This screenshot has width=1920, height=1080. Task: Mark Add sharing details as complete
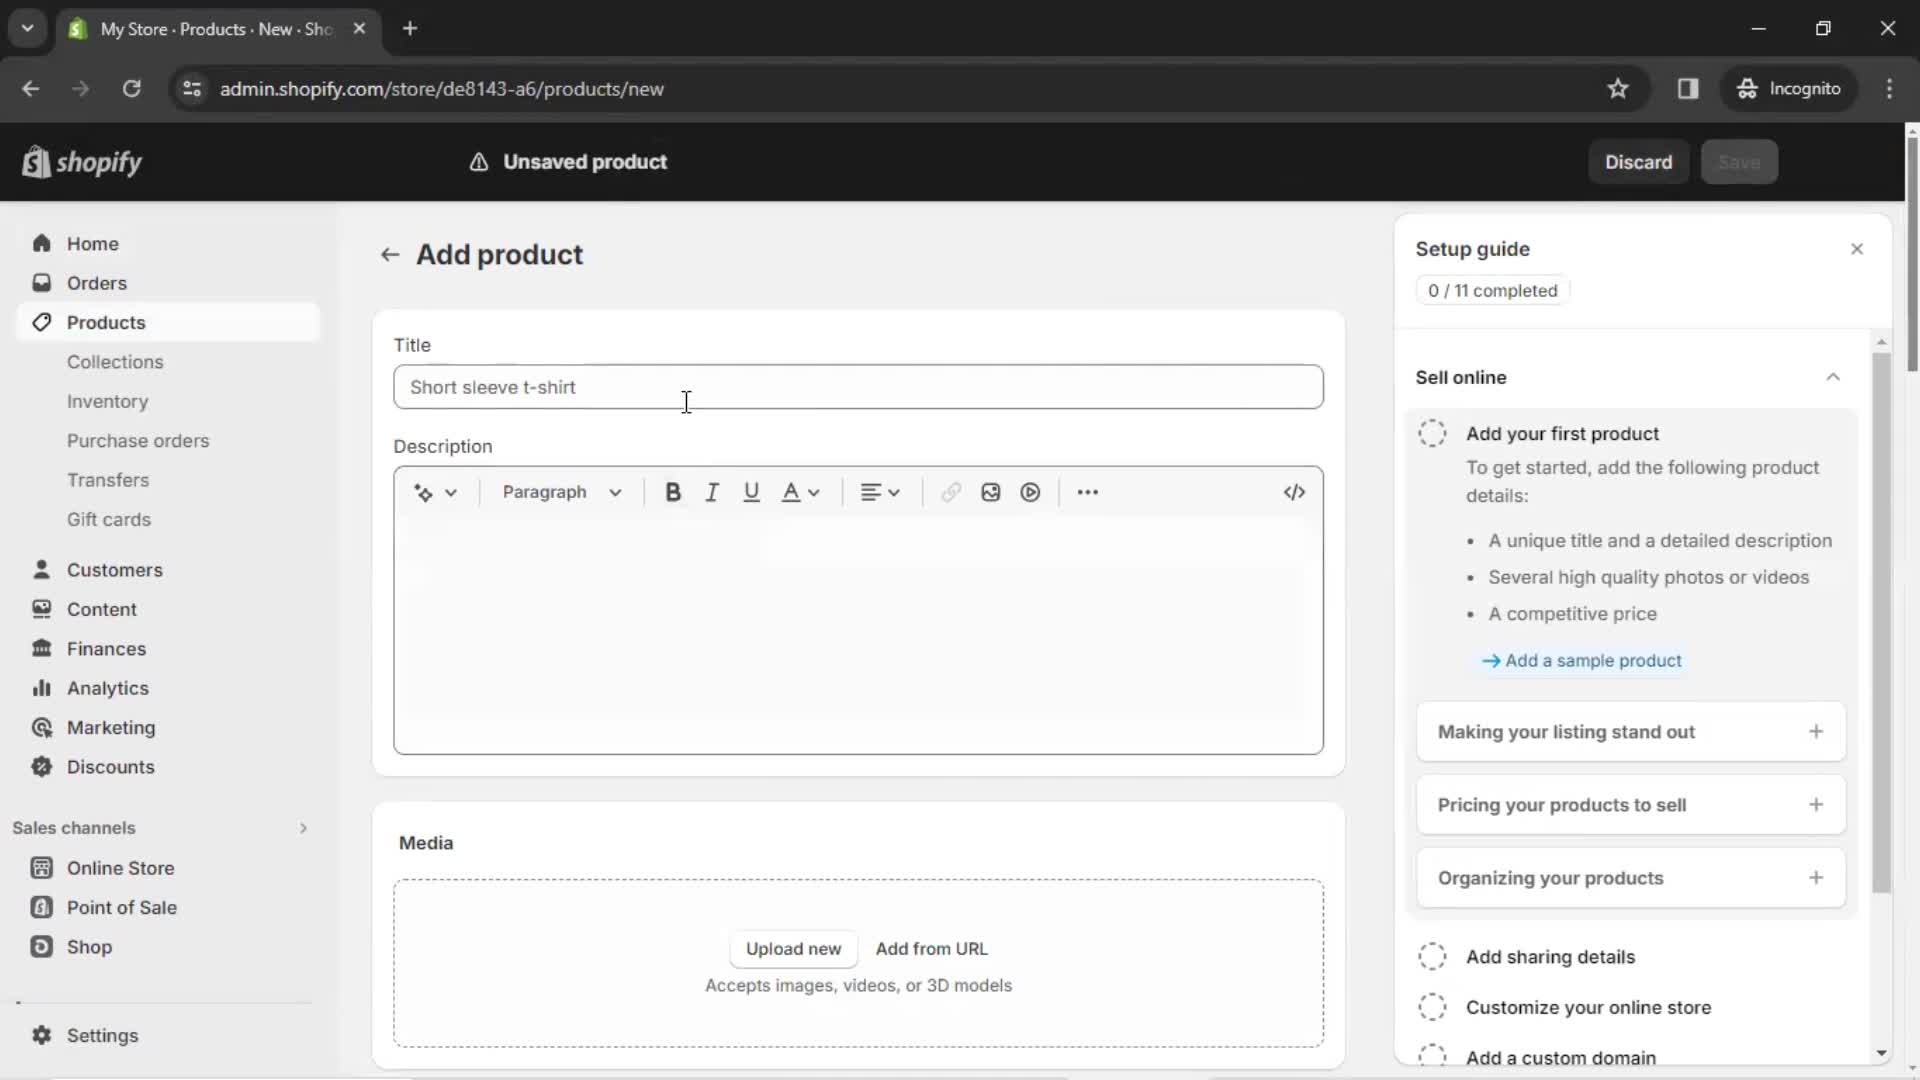(x=1431, y=957)
